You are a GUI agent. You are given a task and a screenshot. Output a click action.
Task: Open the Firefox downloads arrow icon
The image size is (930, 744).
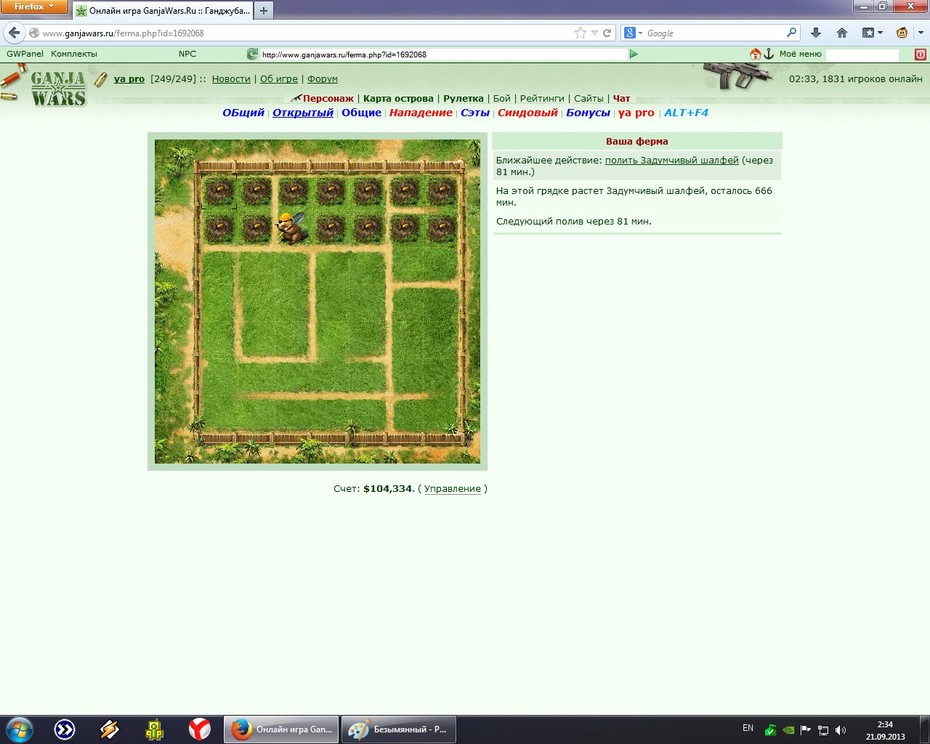point(816,33)
